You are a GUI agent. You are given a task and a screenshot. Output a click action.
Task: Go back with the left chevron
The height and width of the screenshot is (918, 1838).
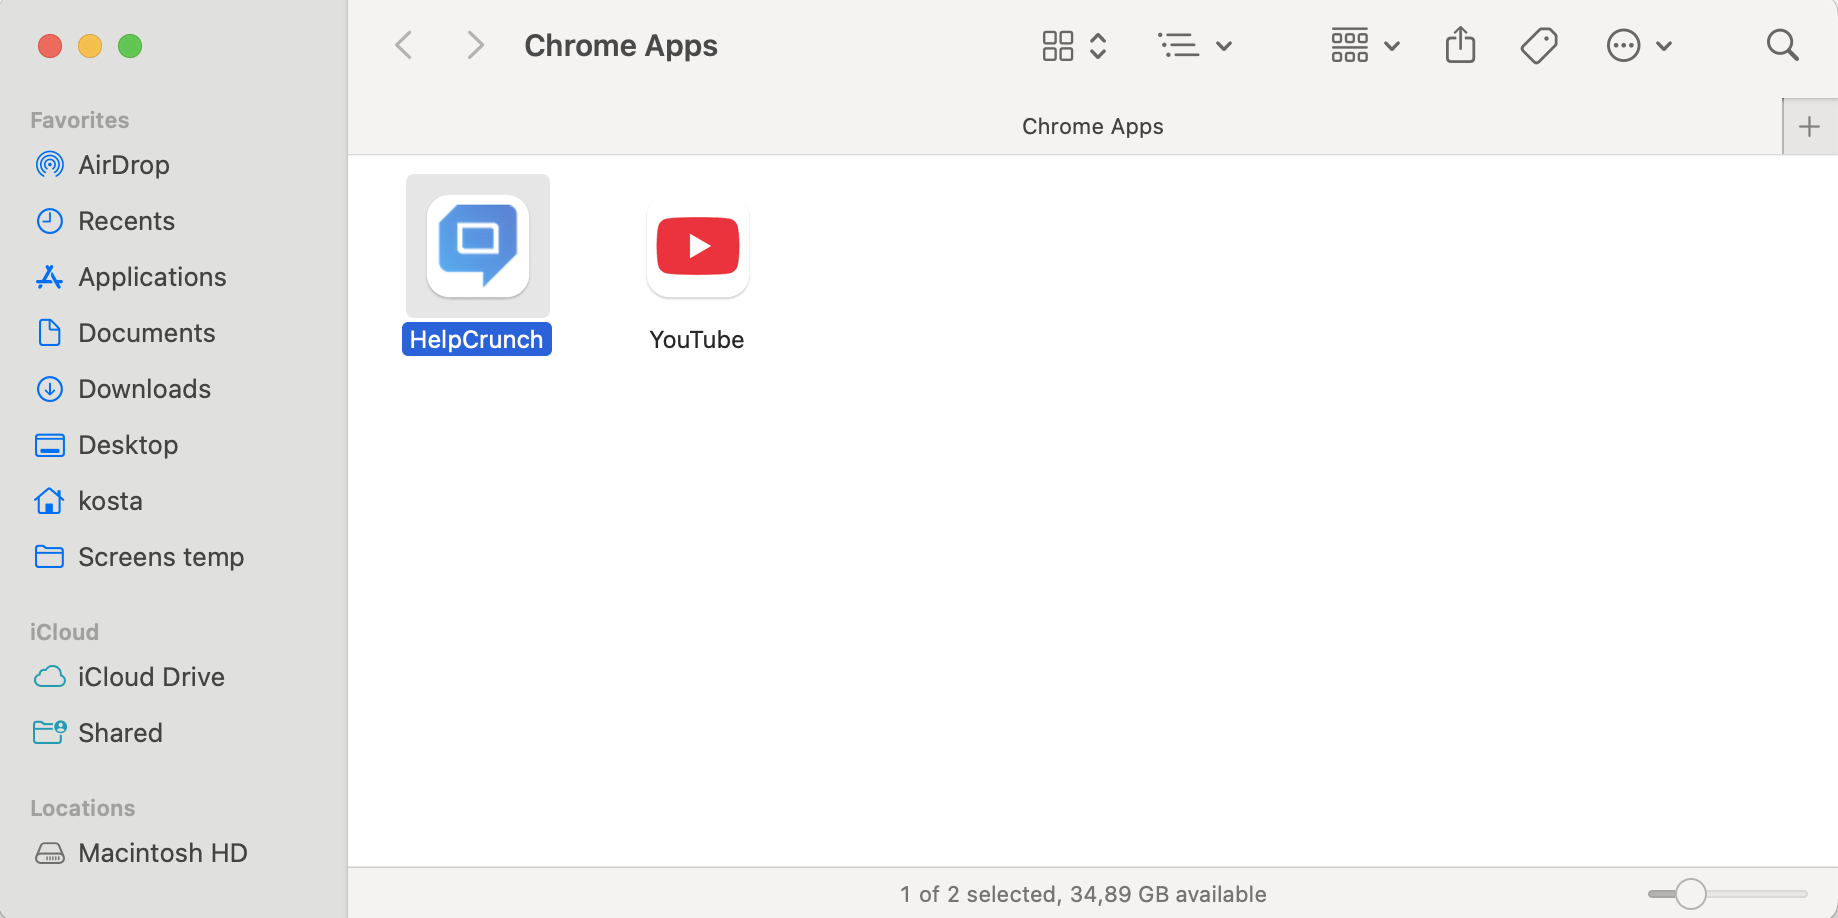pyautogui.click(x=404, y=45)
